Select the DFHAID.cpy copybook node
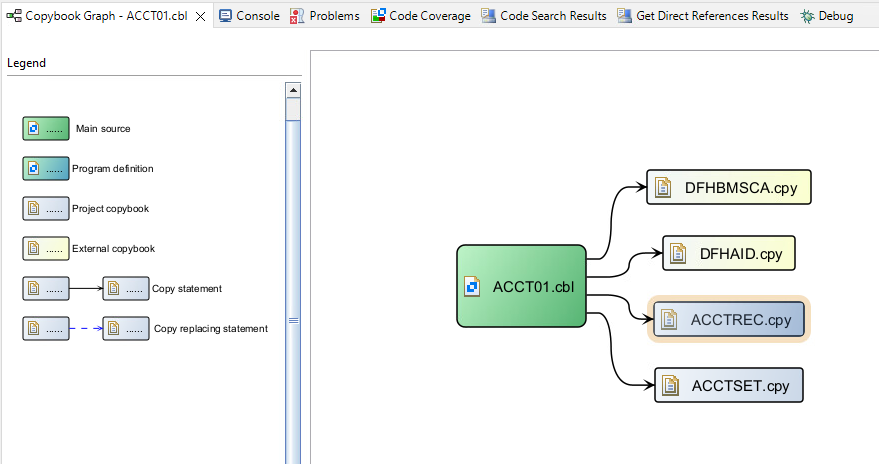The width and height of the screenshot is (879, 464). [x=728, y=253]
